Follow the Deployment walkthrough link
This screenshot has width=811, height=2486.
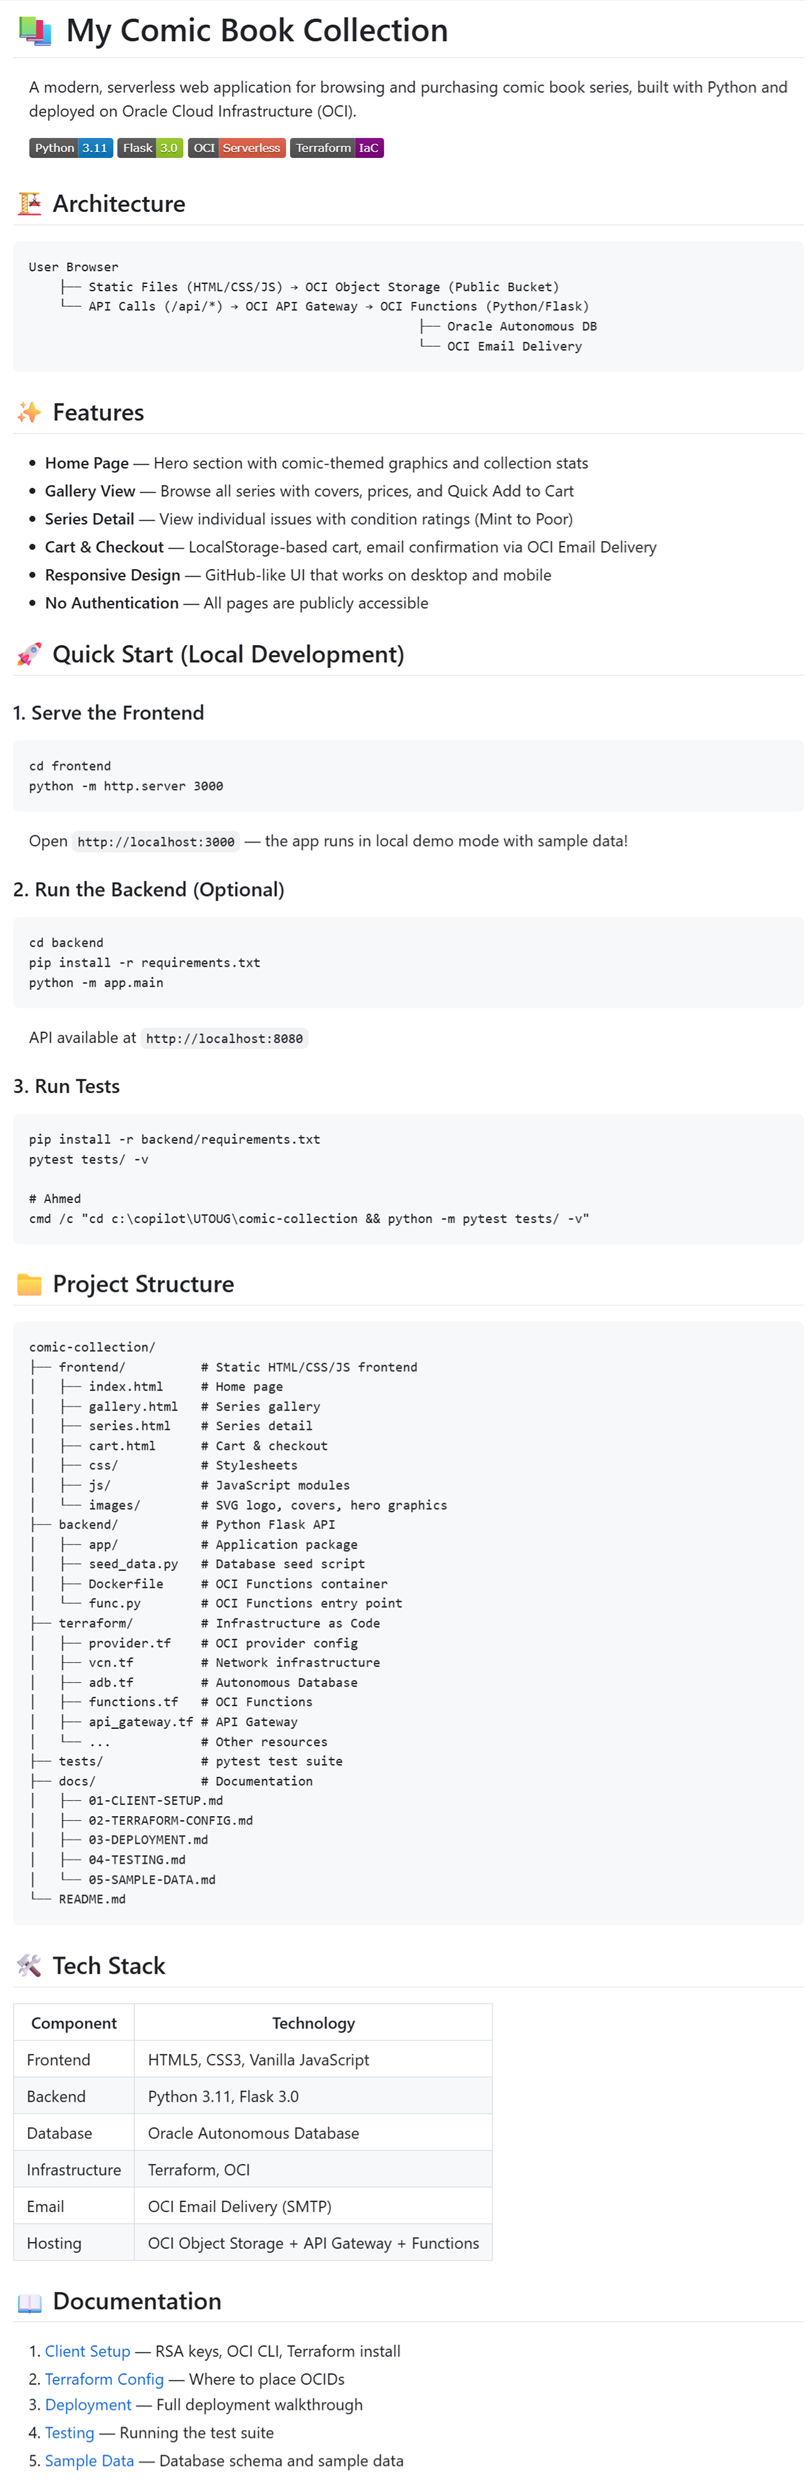coord(88,2405)
